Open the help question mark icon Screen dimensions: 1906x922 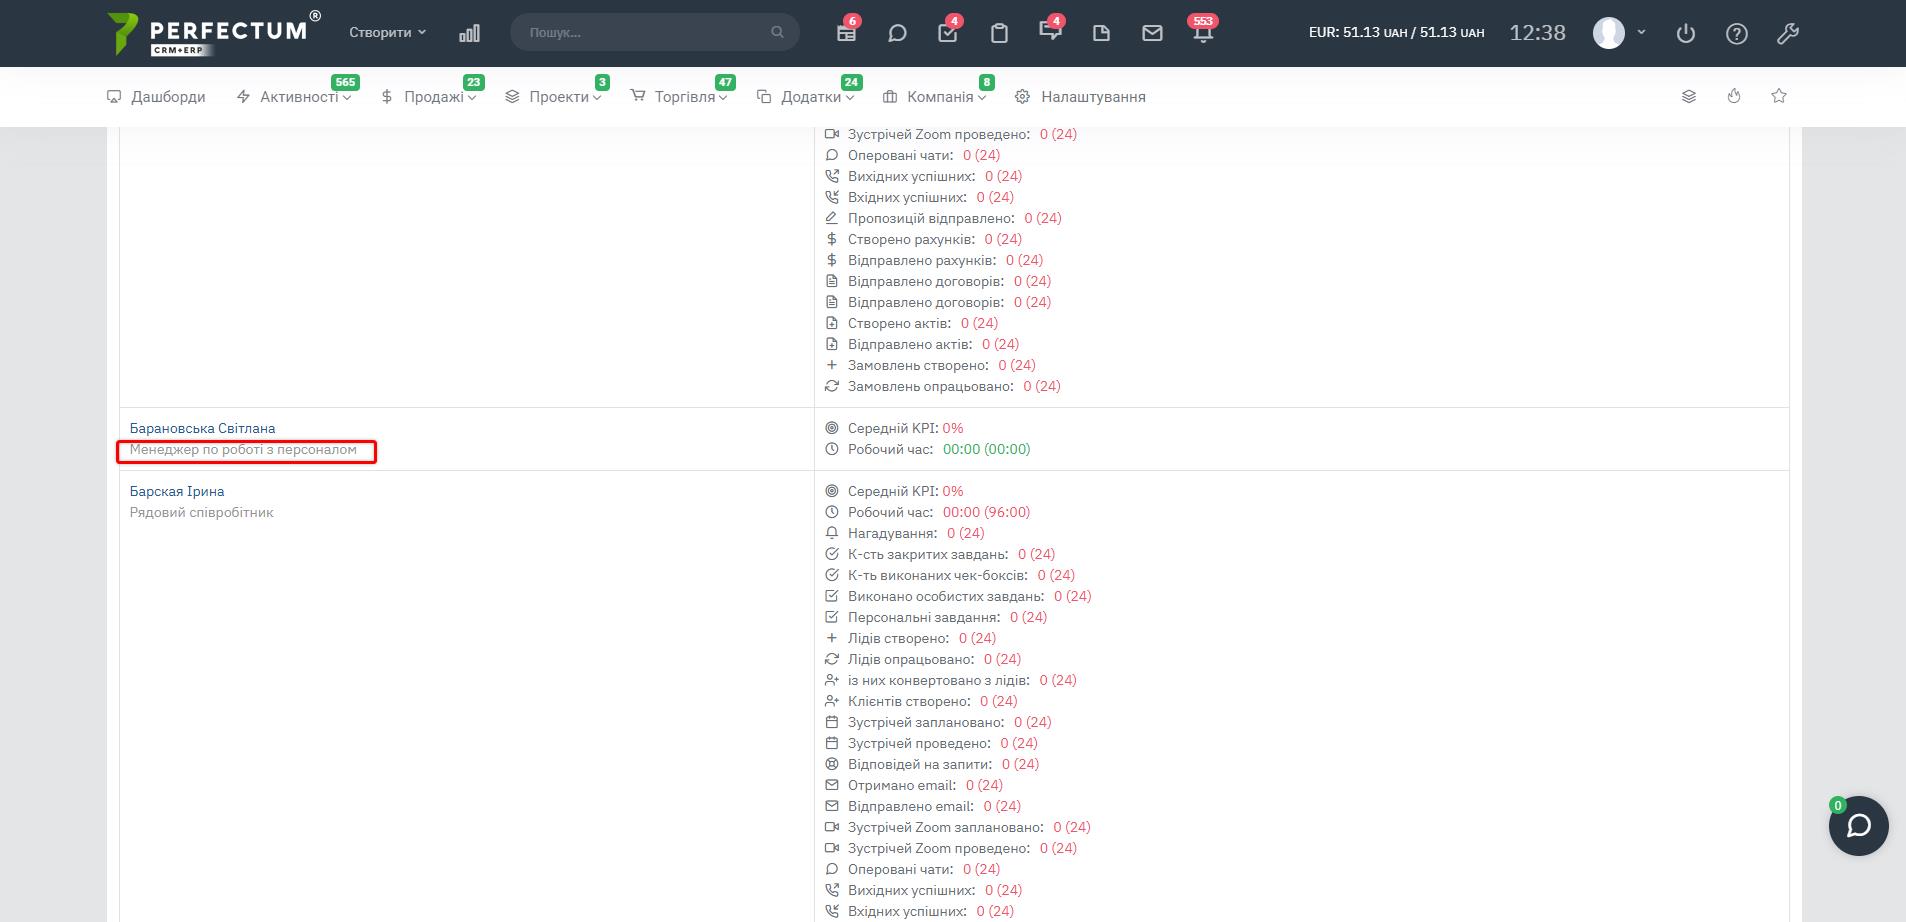point(1737,33)
